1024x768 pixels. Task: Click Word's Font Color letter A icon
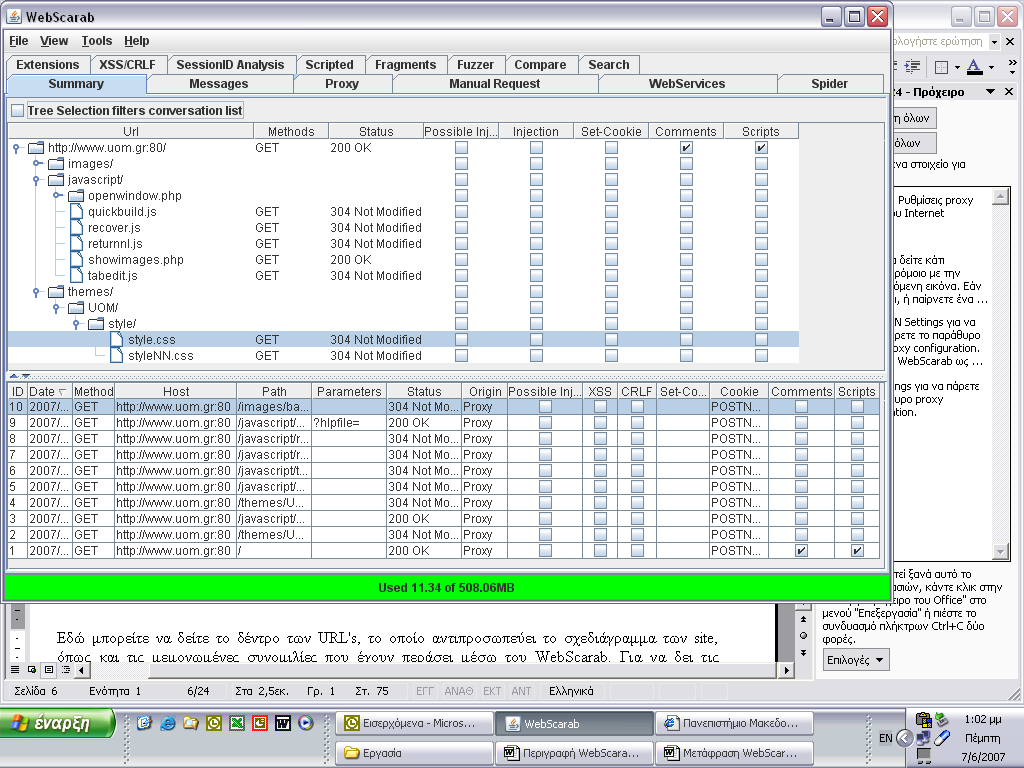pos(974,65)
